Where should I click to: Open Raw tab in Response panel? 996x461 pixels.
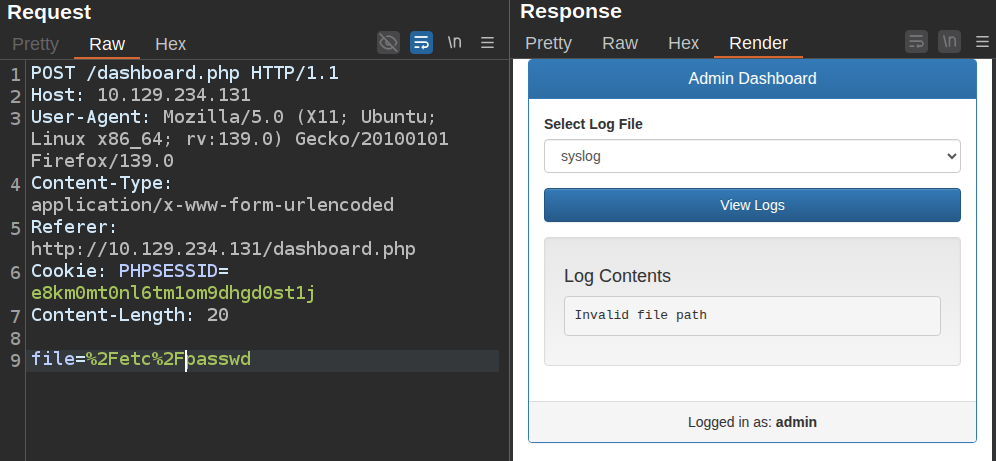tap(619, 43)
